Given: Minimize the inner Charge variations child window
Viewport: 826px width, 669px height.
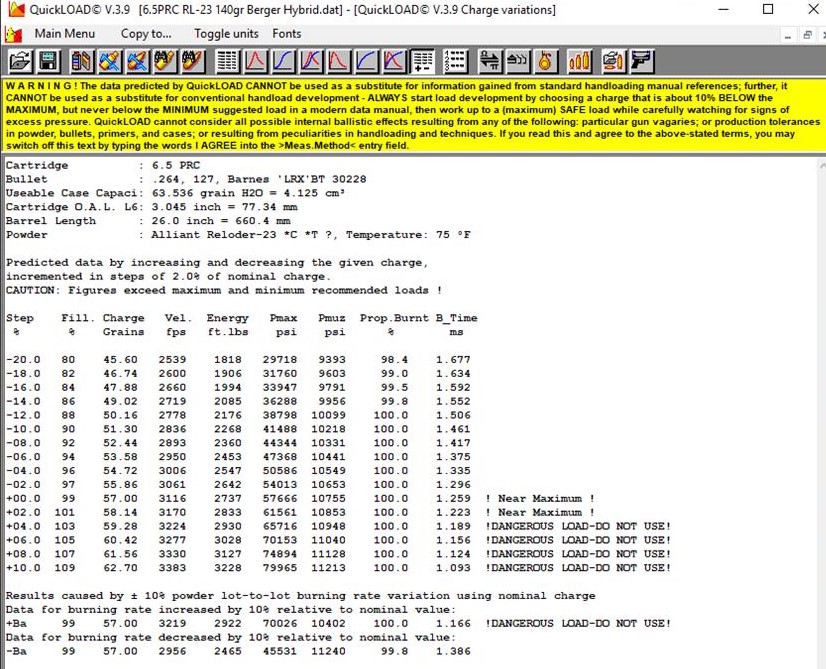Looking at the screenshot, I should pos(788,35).
